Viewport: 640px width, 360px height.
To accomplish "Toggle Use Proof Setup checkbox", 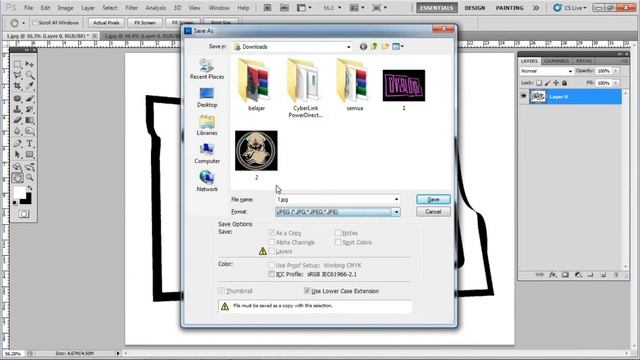I will pos(271,265).
